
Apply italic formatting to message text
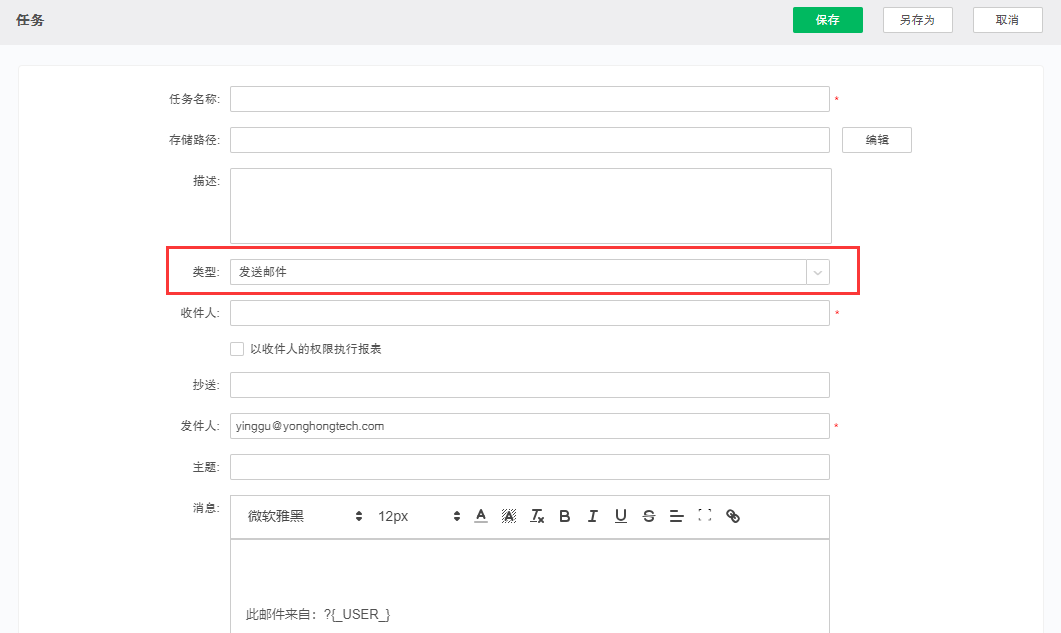click(592, 515)
